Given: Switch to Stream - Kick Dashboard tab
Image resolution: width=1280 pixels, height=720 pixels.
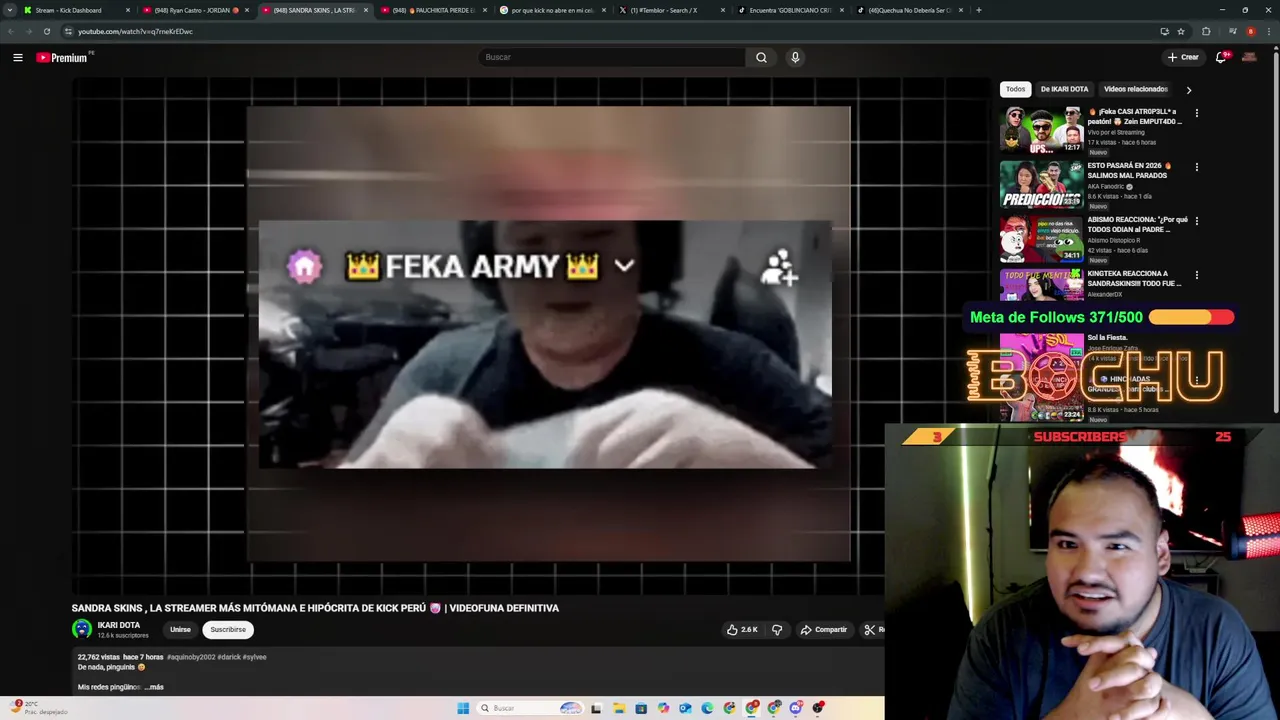Looking at the screenshot, I should tap(76, 10).
